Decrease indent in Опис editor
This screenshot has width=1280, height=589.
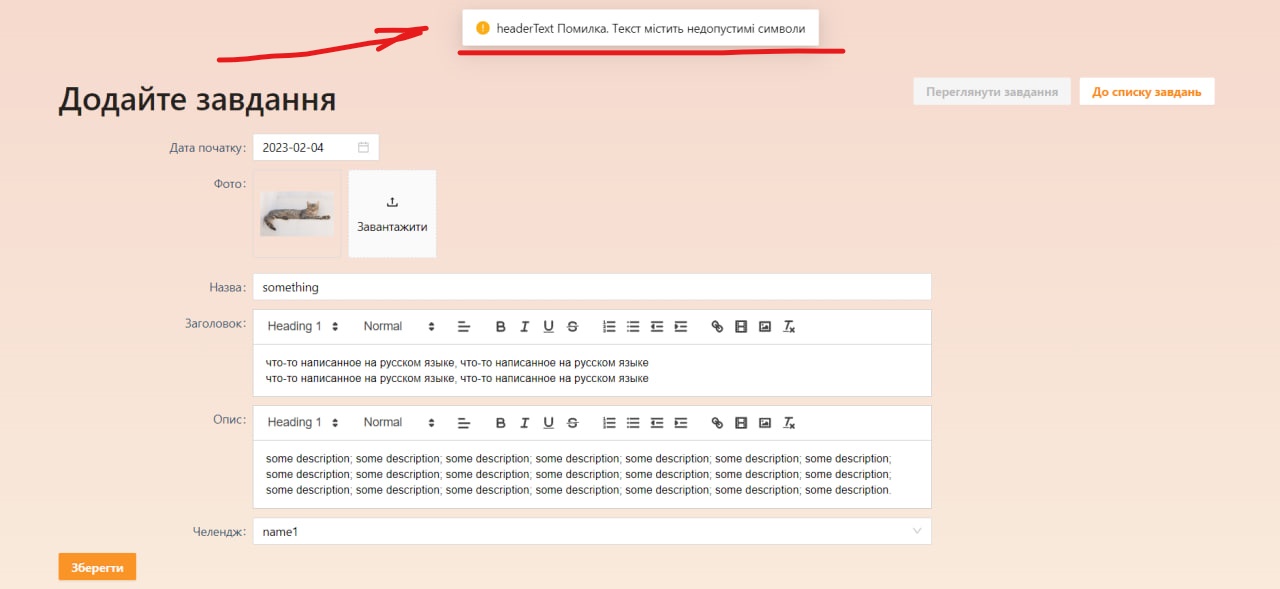coord(657,422)
